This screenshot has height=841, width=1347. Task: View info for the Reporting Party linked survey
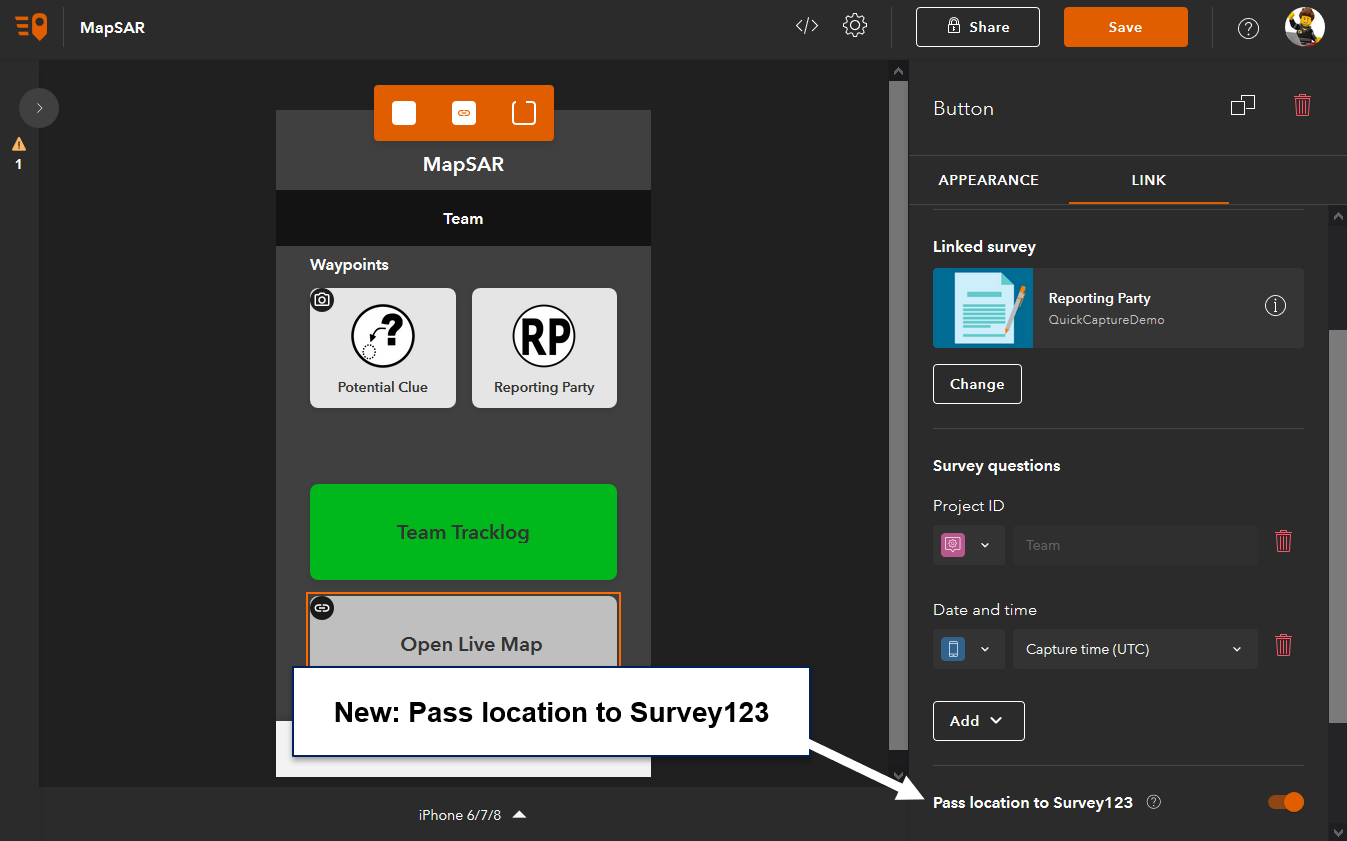1275,306
